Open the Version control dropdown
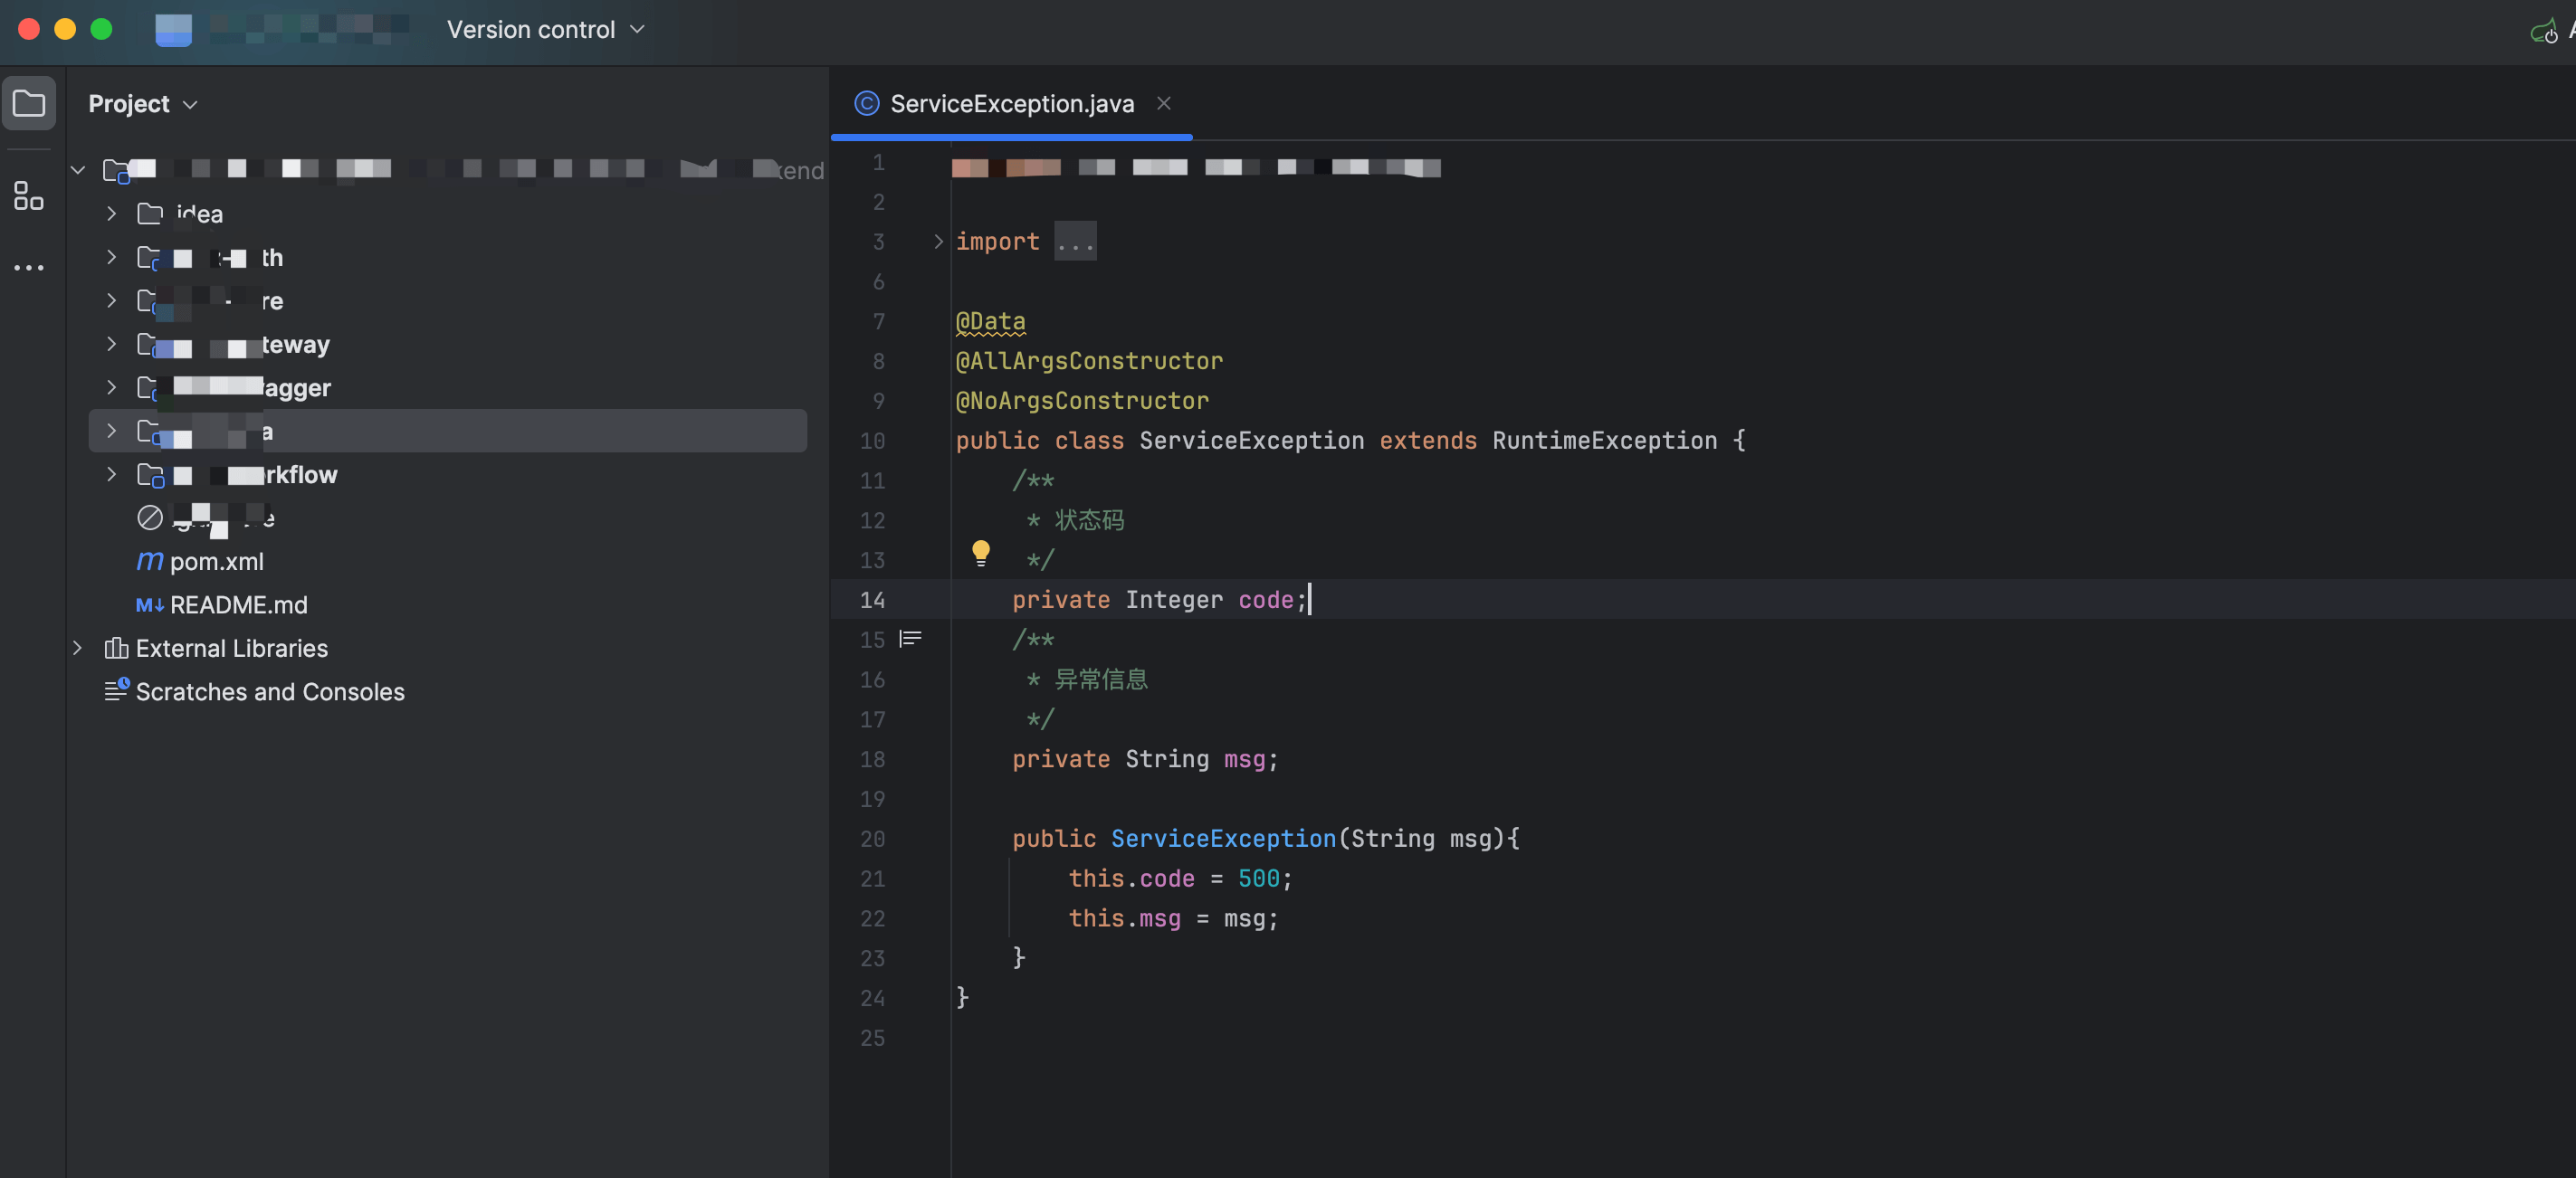The height and width of the screenshot is (1178, 2576). 545,30
